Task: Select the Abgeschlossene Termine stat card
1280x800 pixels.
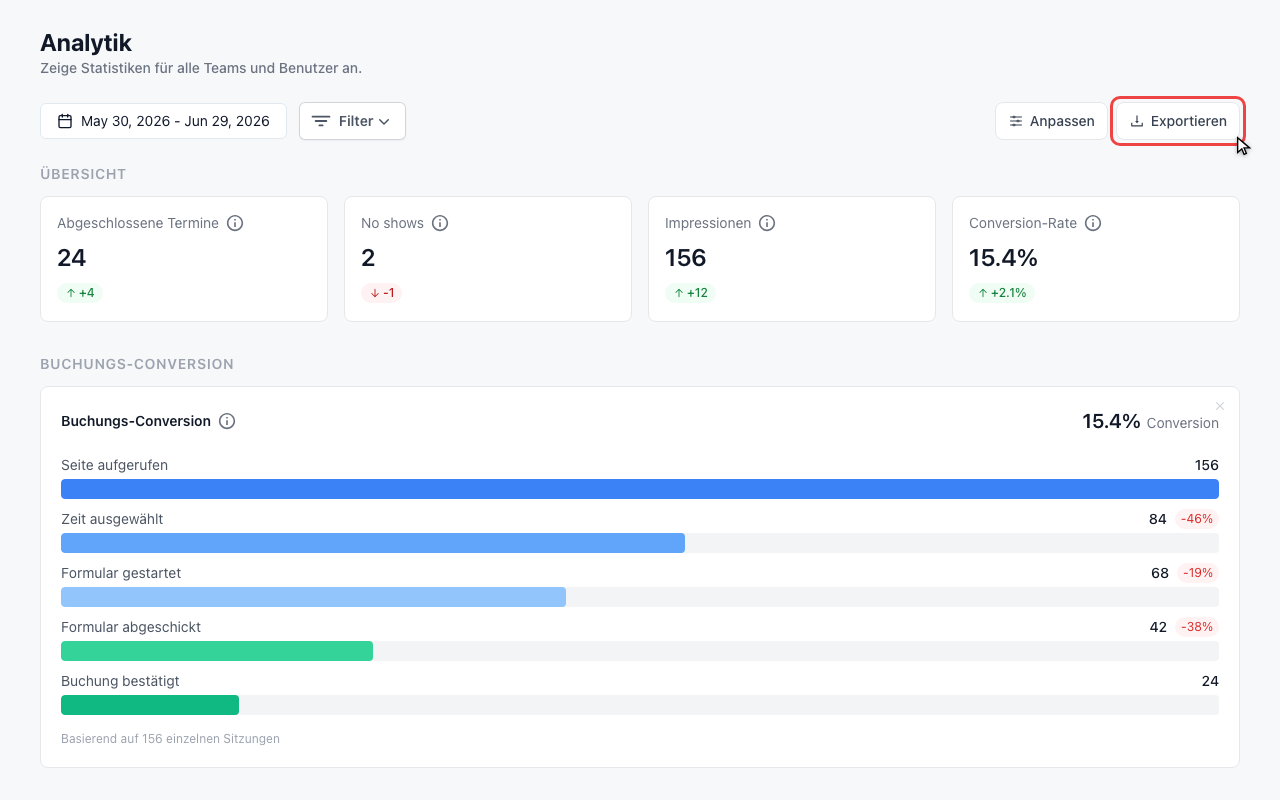Action: pyautogui.click(x=184, y=259)
